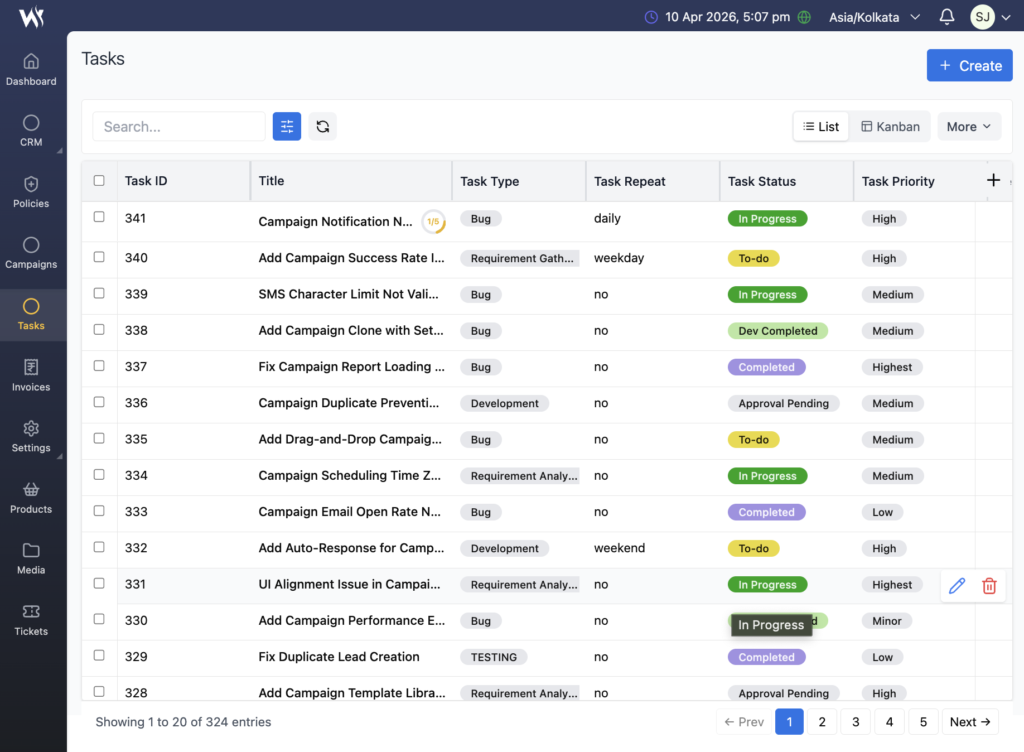Select the checkbox for task 337
1024x752 pixels.
click(99, 366)
